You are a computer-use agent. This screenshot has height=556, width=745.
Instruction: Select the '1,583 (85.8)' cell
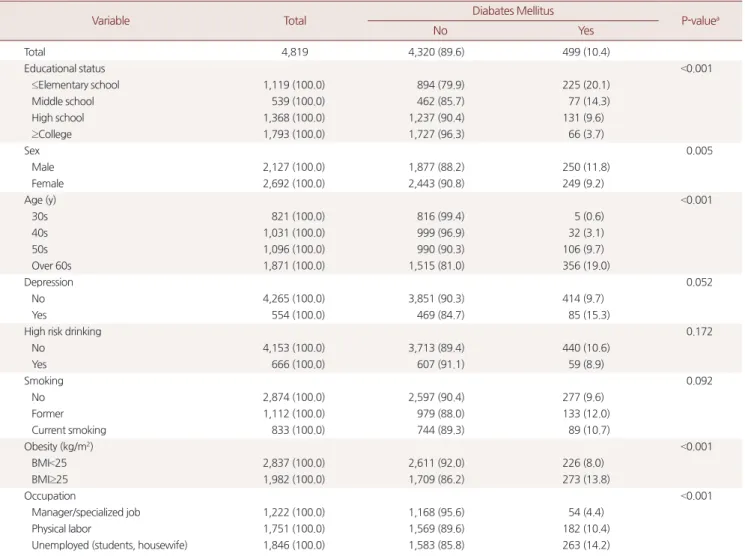[436, 545]
